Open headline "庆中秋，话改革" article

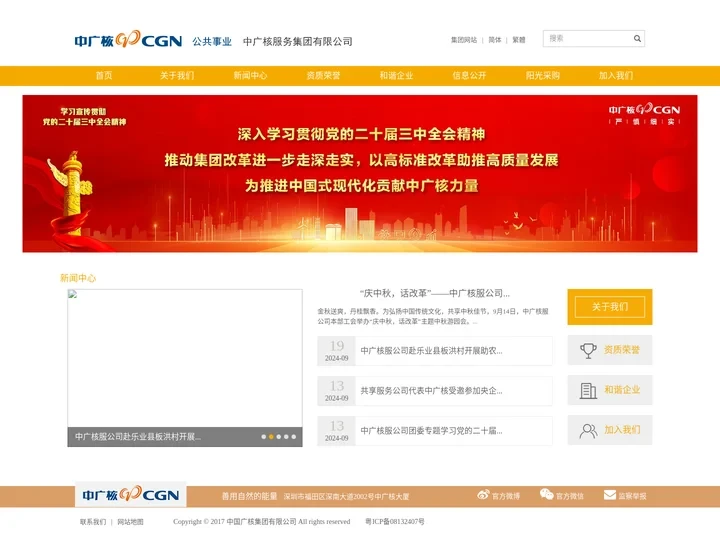coord(434,293)
